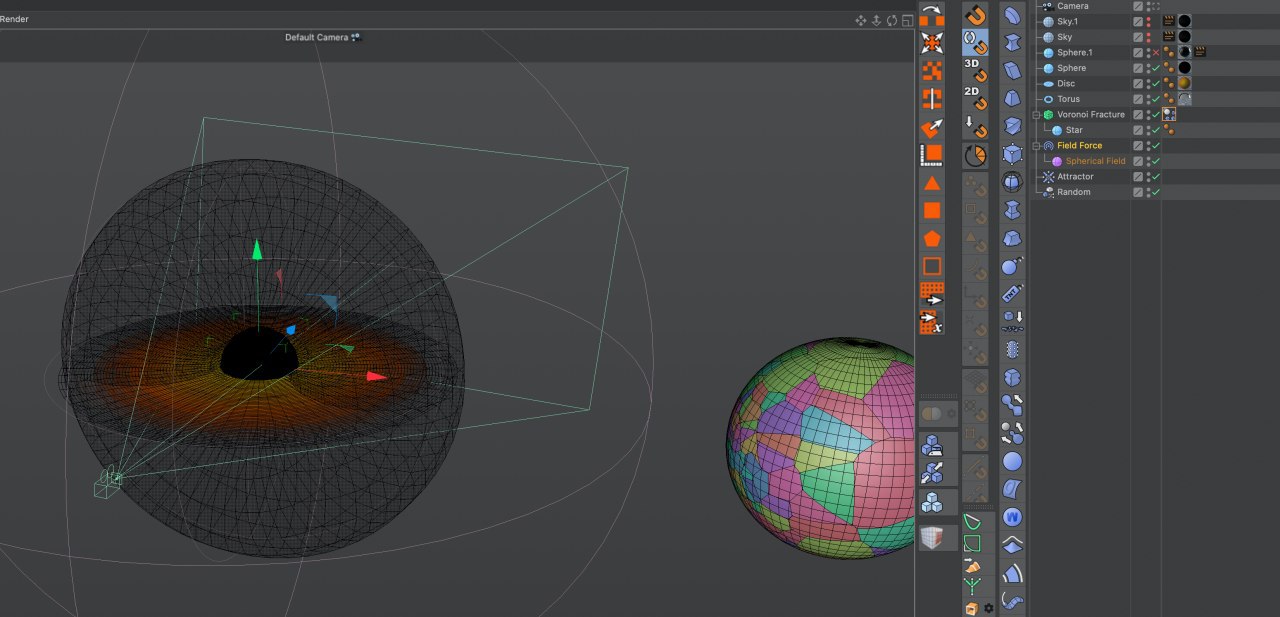The height and width of the screenshot is (617, 1280).
Task: Select the TNT Explosion FX icon
Action: [1012, 294]
